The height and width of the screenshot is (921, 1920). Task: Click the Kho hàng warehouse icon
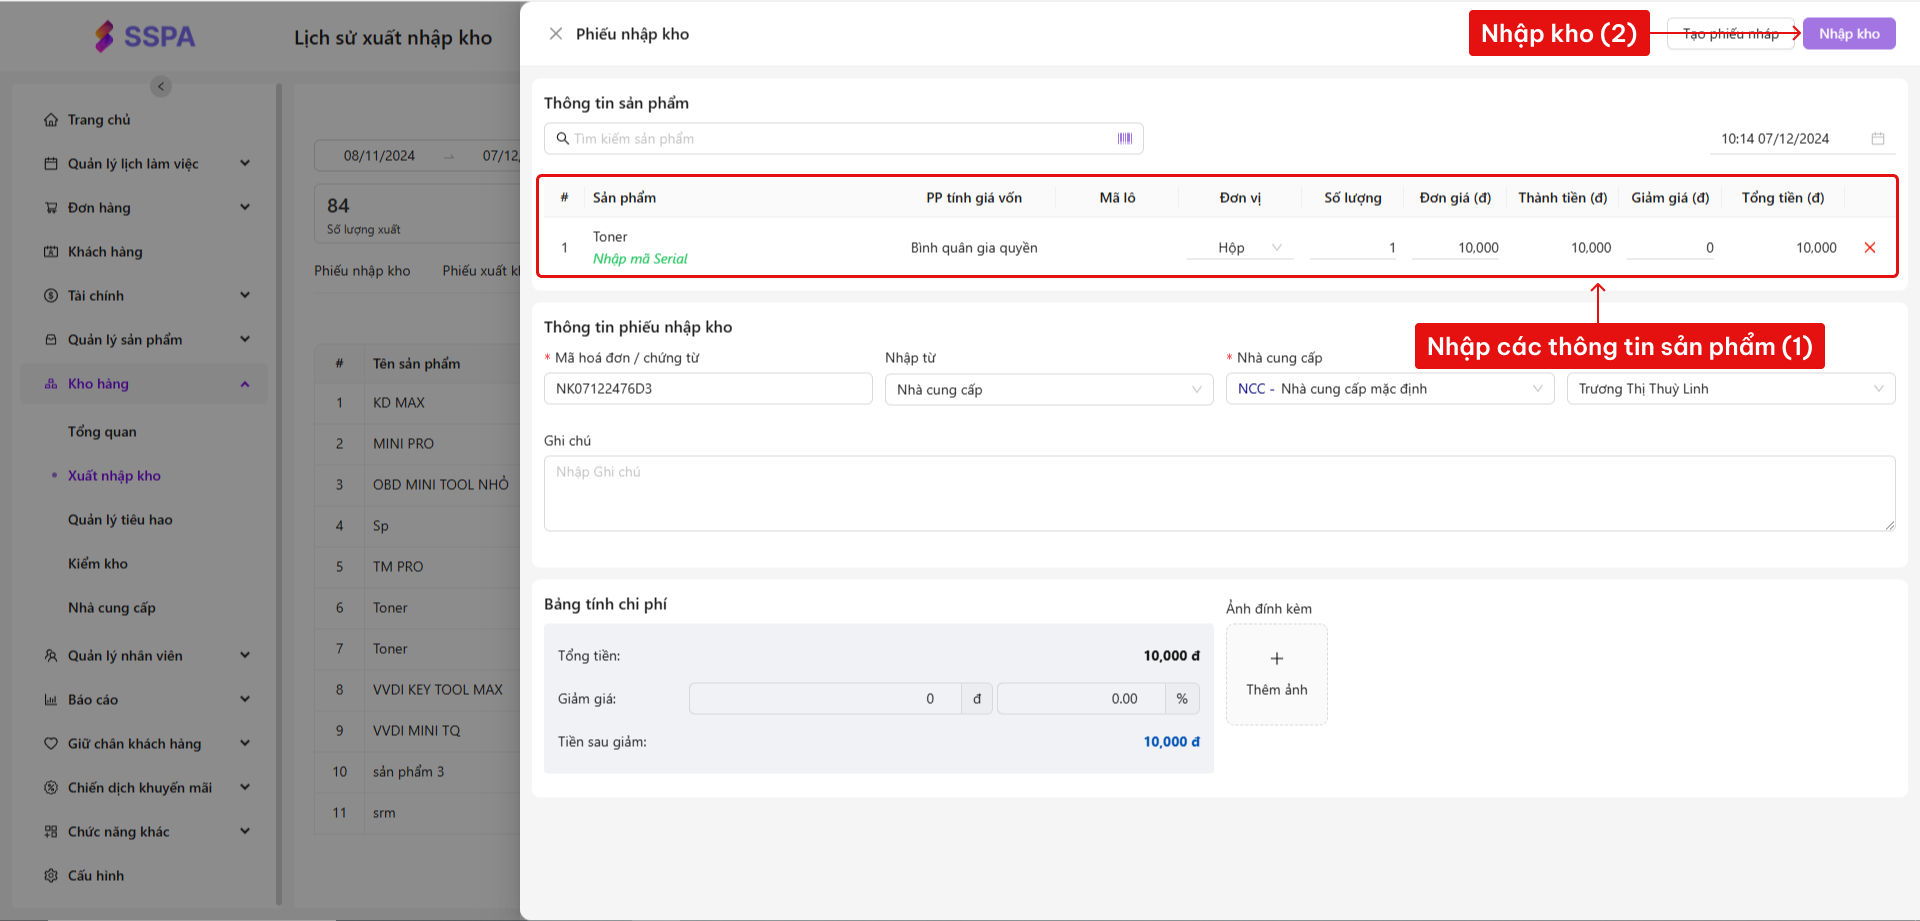51,384
